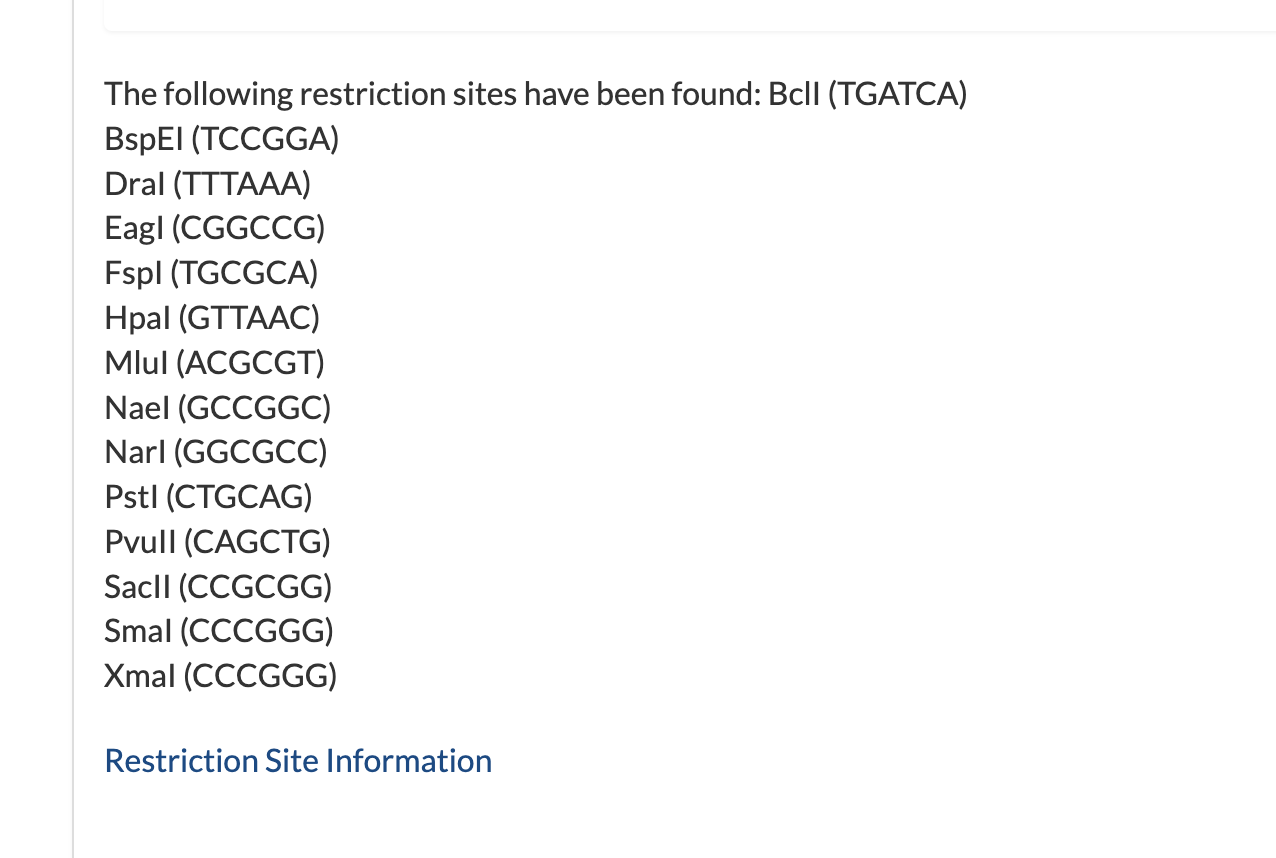Click the BclI enzyme name
Image resolution: width=1276 pixels, height=858 pixels.
click(x=794, y=95)
